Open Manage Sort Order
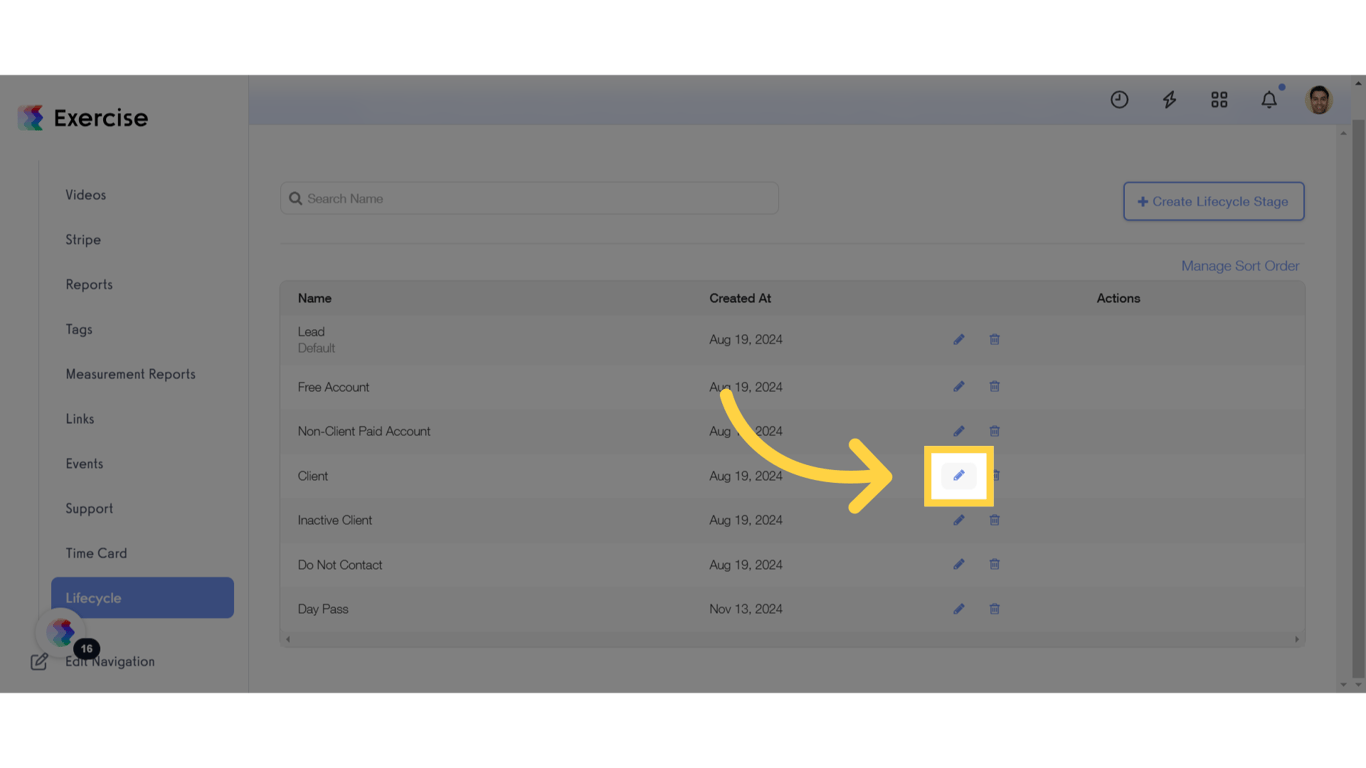Image resolution: width=1366 pixels, height=768 pixels. [1240, 265]
